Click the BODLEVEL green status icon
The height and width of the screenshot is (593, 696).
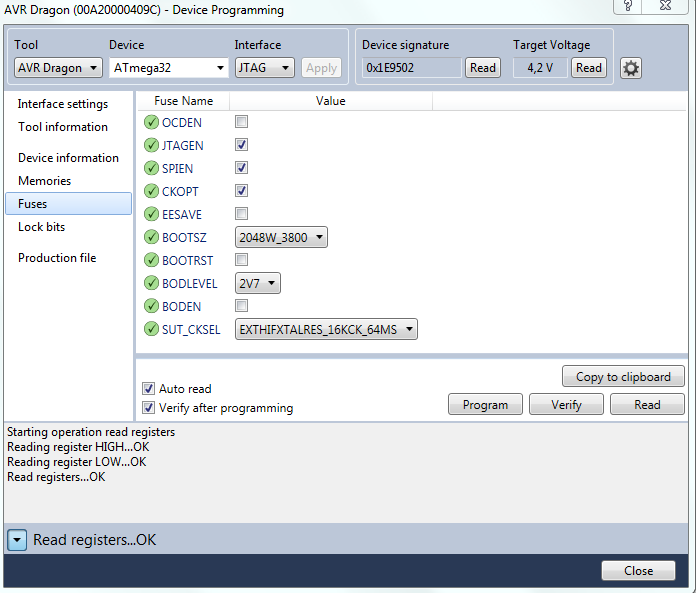151,283
